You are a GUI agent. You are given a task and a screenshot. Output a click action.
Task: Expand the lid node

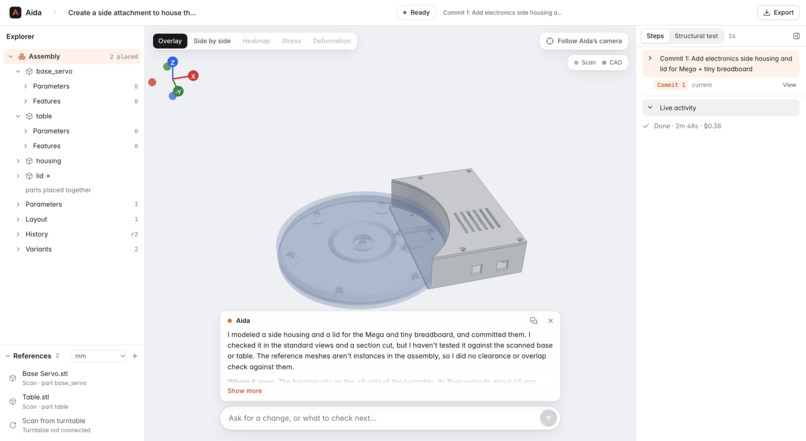click(18, 176)
